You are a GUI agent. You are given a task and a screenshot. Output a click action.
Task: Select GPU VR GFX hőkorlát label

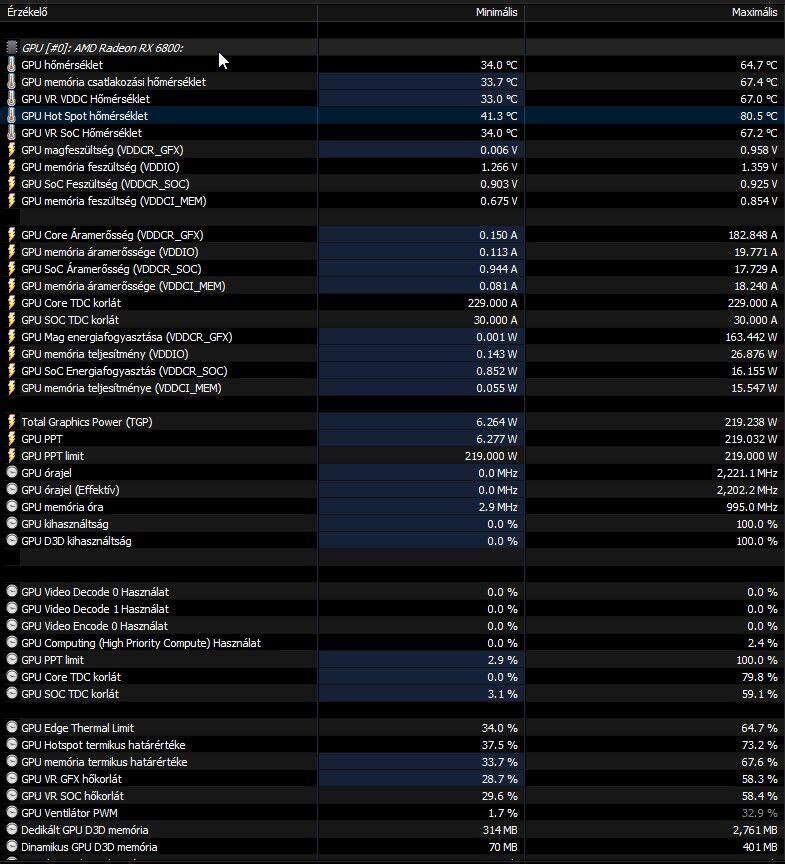[71, 779]
